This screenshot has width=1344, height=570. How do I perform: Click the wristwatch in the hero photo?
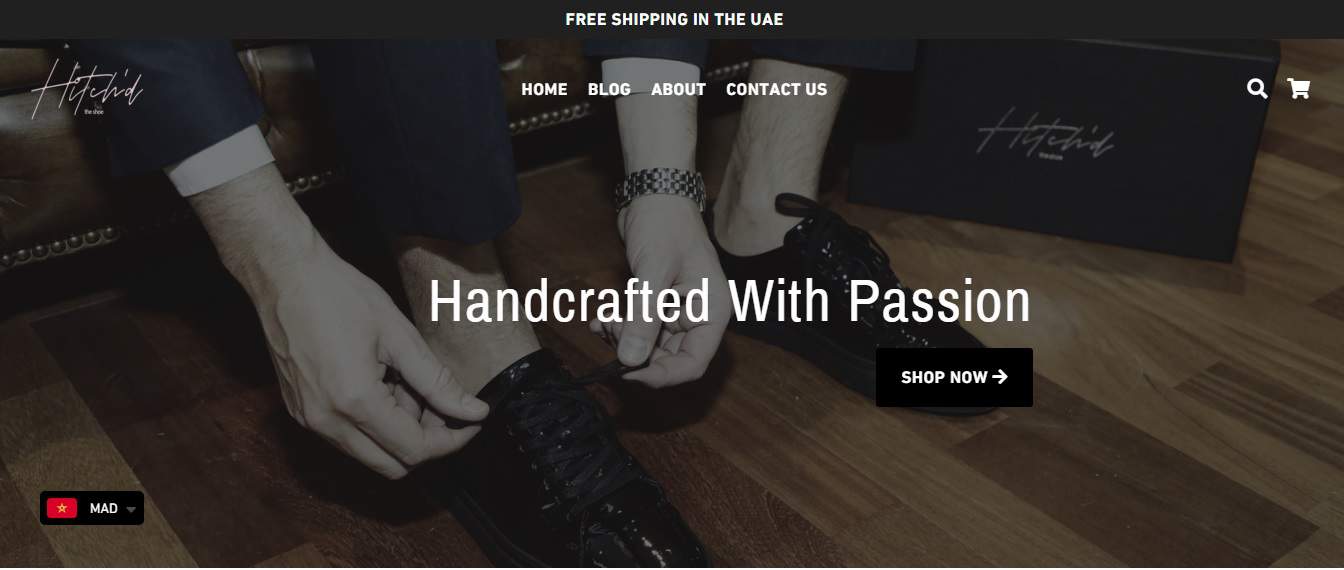click(x=660, y=187)
